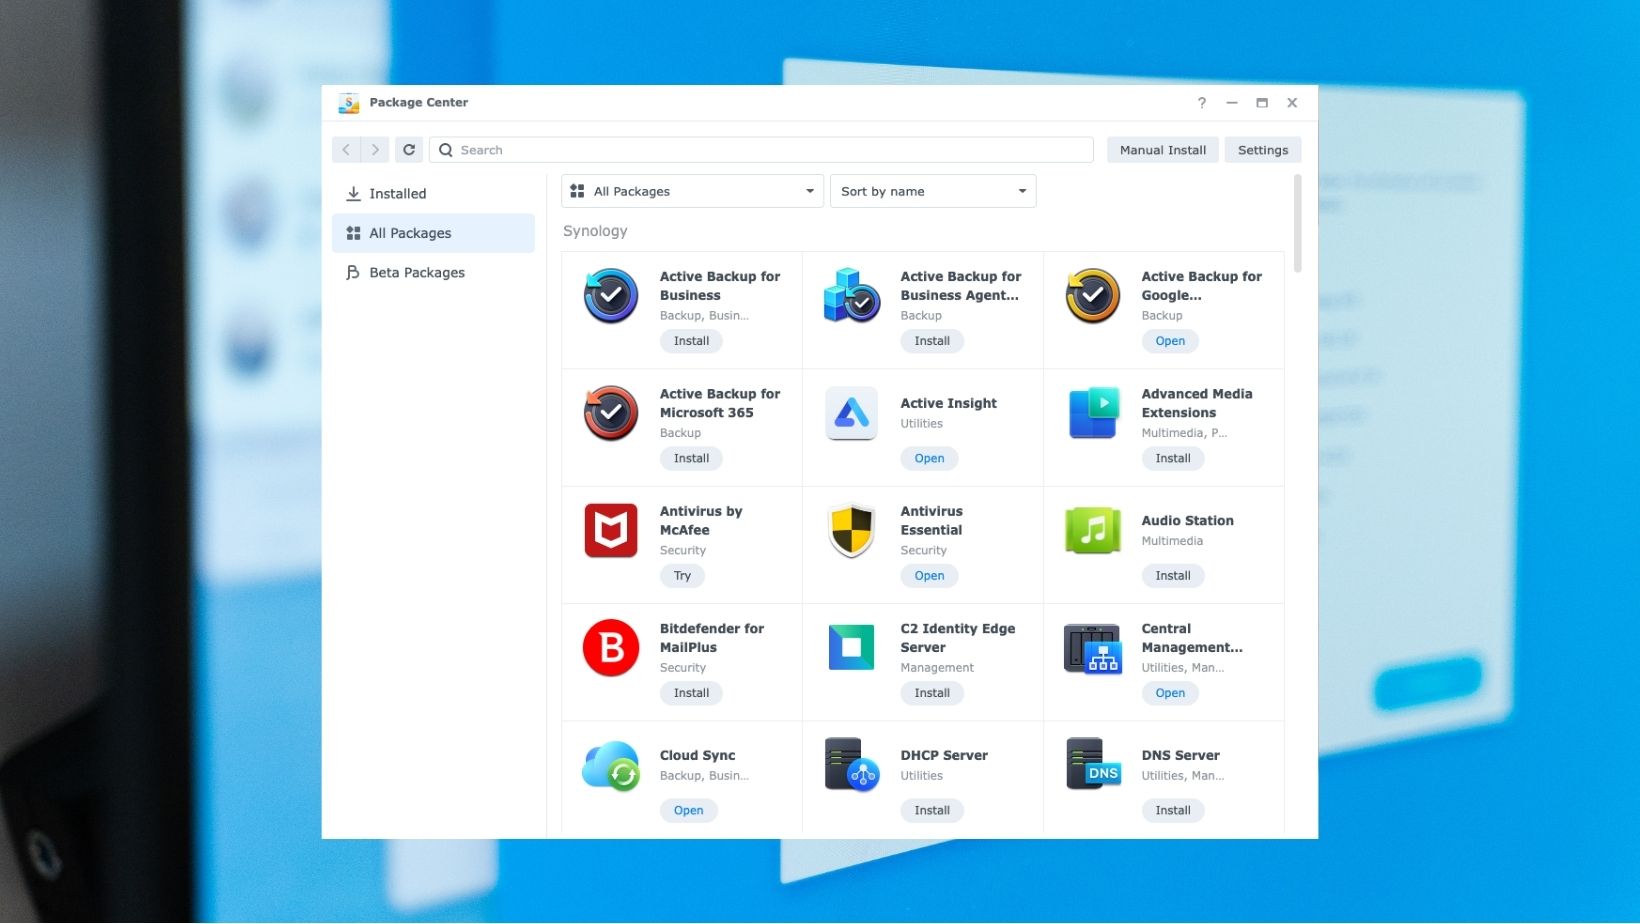Image resolution: width=1640 pixels, height=924 pixels.
Task: Select All Packages in the sidebar
Action: point(434,233)
